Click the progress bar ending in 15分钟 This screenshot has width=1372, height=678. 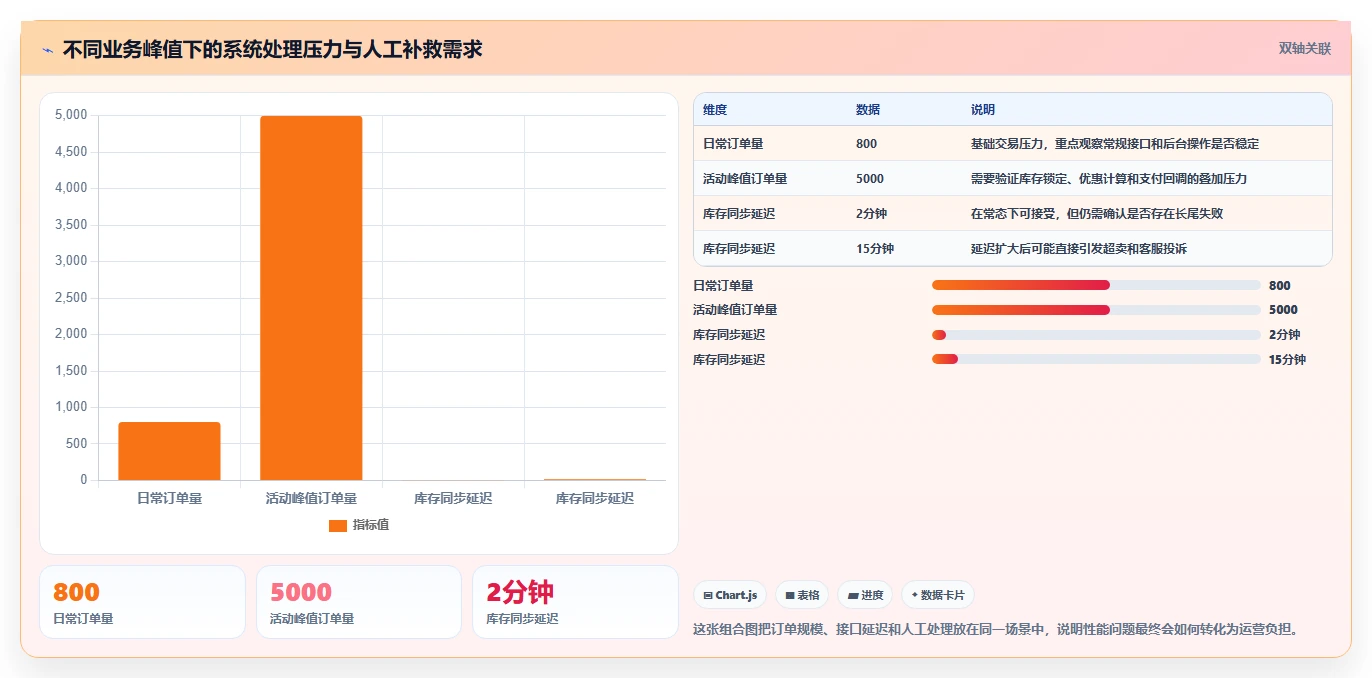[x=1096, y=359]
